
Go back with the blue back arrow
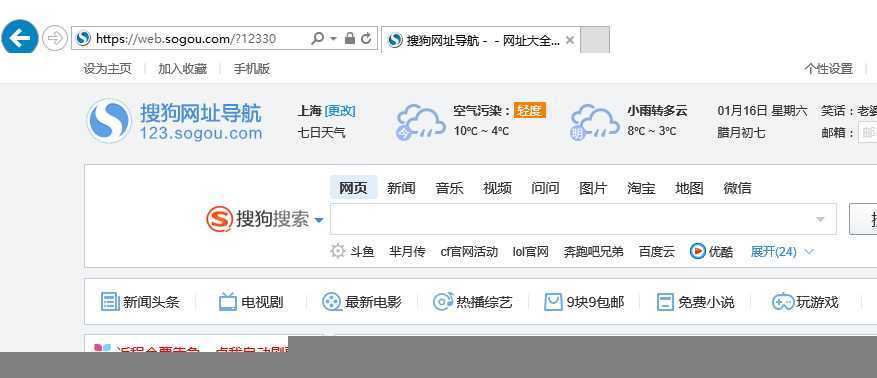20,38
